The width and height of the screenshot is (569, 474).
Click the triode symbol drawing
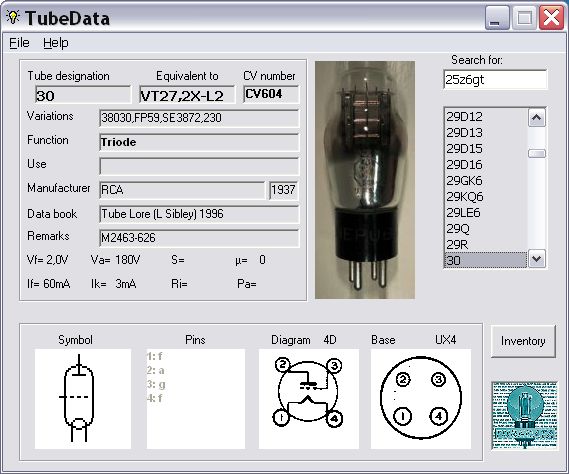click(83, 399)
